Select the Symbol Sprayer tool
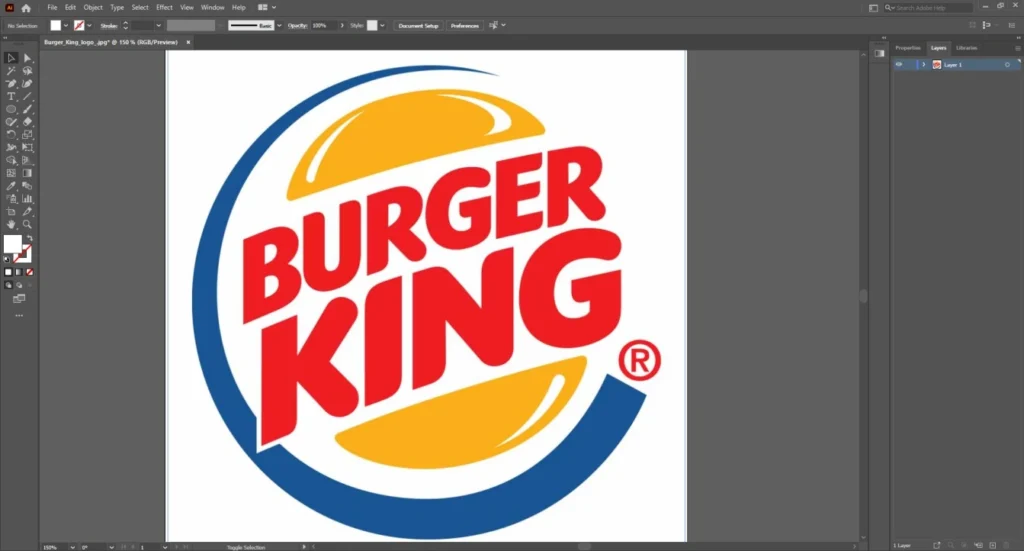This screenshot has height=551, width=1024. tap(11, 198)
